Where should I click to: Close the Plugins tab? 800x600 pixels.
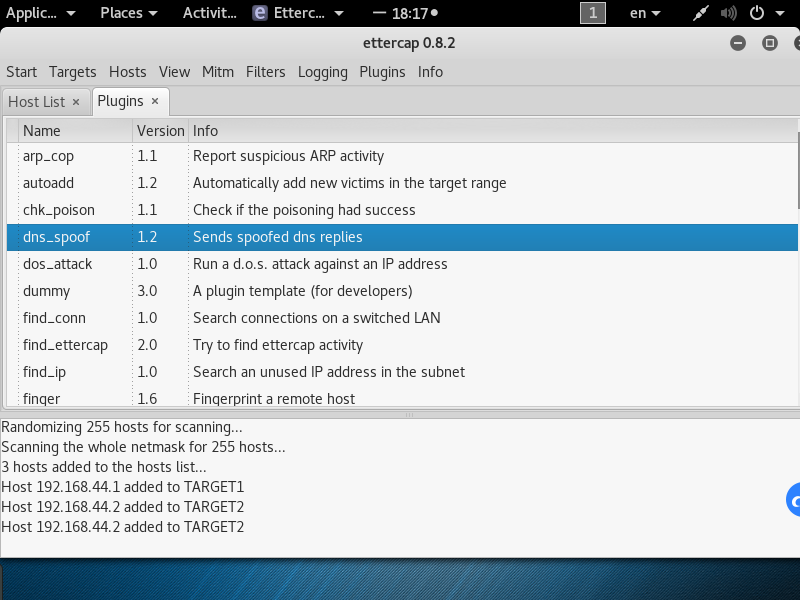click(x=155, y=101)
